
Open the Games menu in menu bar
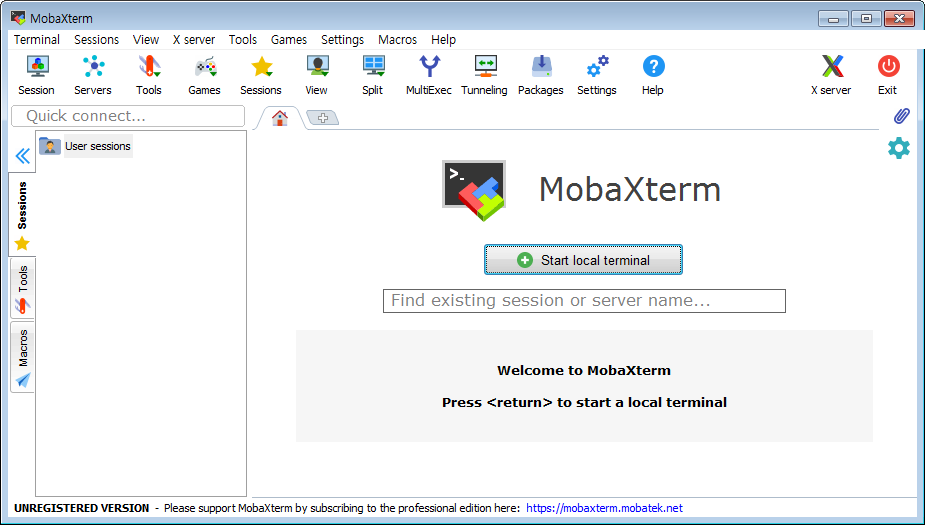(289, 40)
